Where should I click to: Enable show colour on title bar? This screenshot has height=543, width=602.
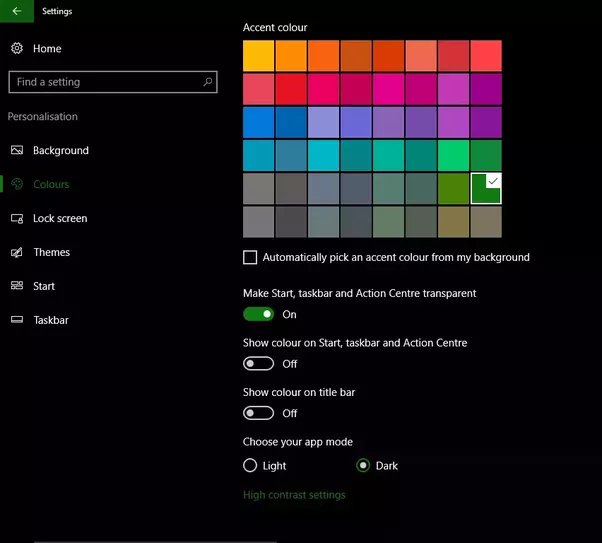point(258,413)
